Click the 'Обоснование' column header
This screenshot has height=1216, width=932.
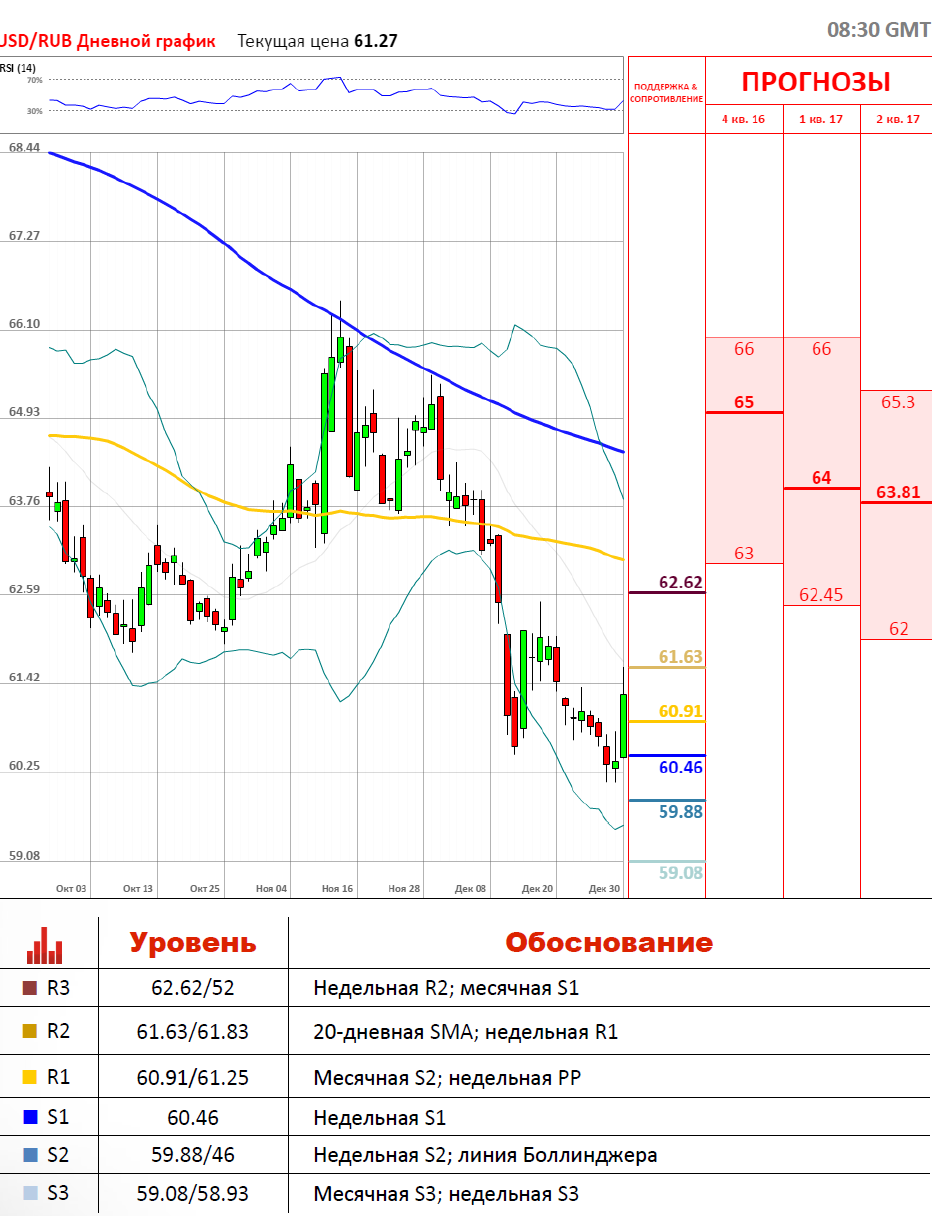point(608,943)
